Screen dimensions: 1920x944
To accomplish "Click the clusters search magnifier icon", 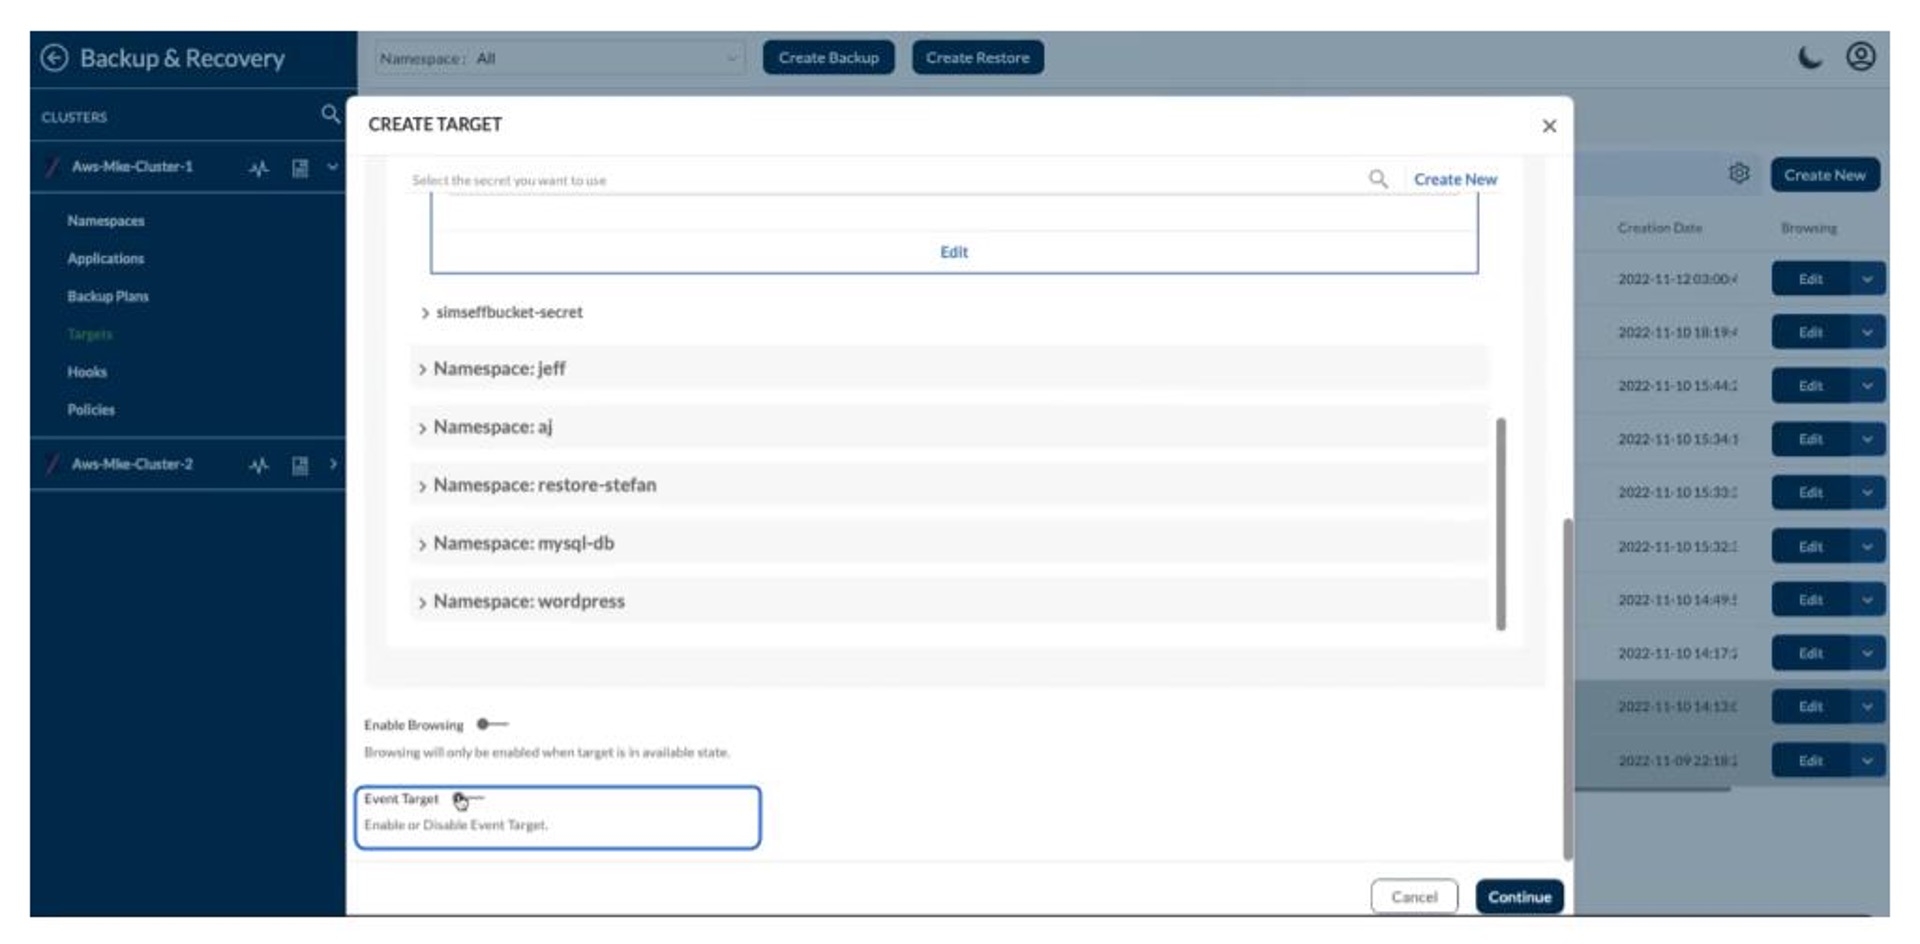I will pos(330,114).
